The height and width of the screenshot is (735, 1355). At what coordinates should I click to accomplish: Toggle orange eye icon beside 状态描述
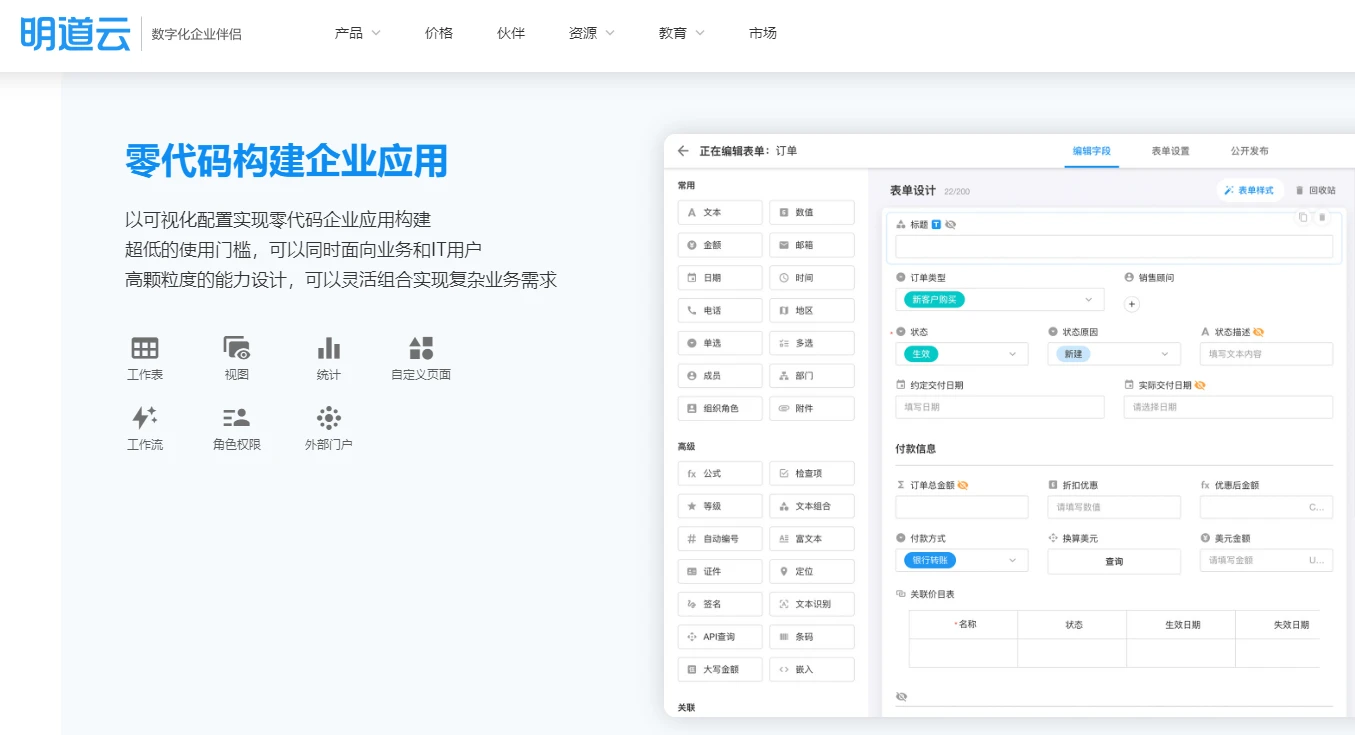point(1259,332)
